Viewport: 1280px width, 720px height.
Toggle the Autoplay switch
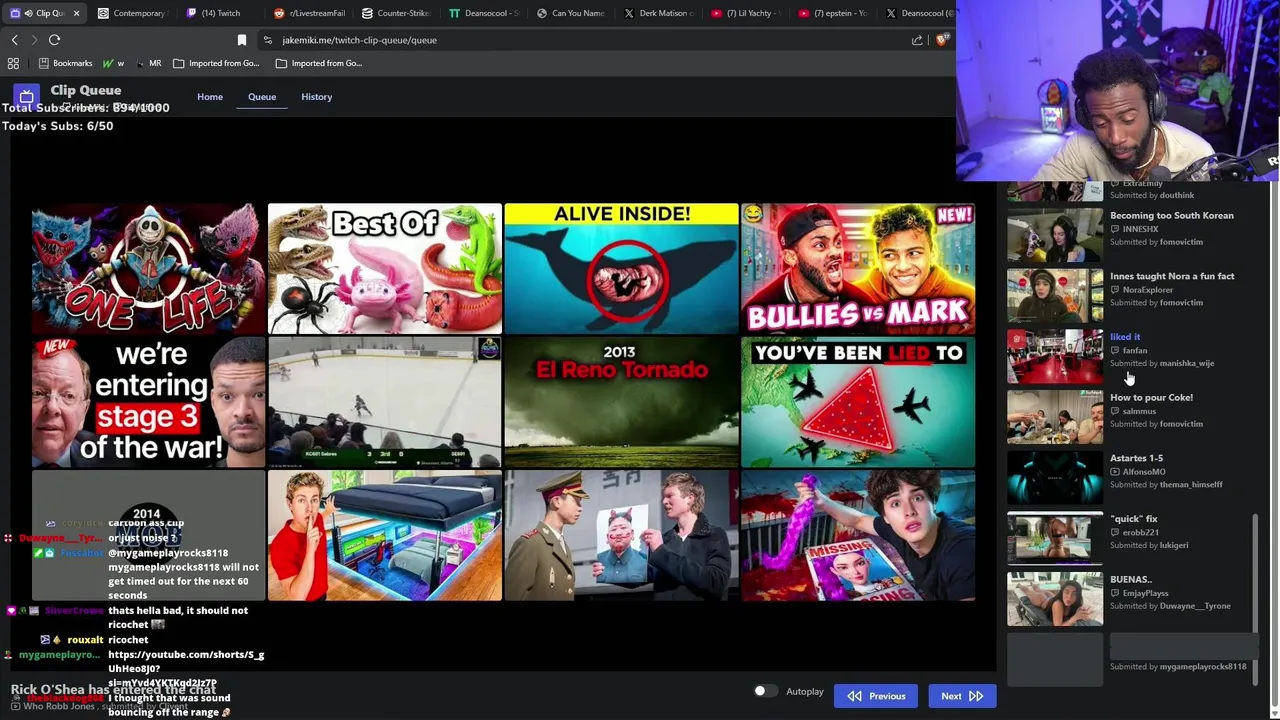(764, 691)
